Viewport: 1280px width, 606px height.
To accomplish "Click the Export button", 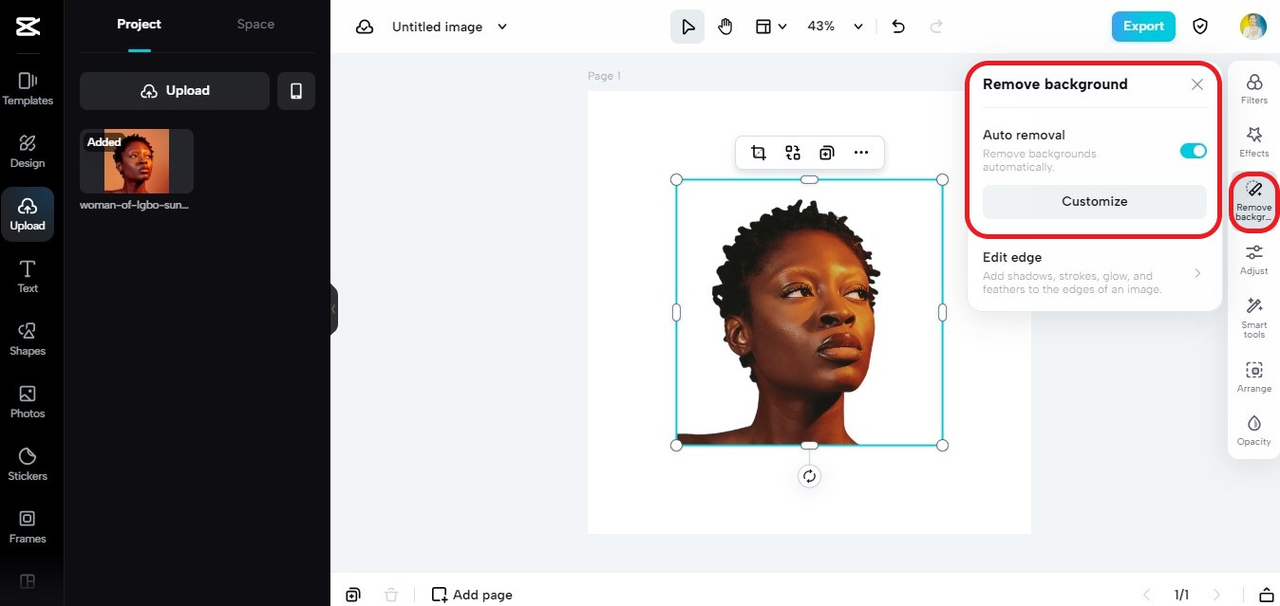I will tap(1143, 27).
